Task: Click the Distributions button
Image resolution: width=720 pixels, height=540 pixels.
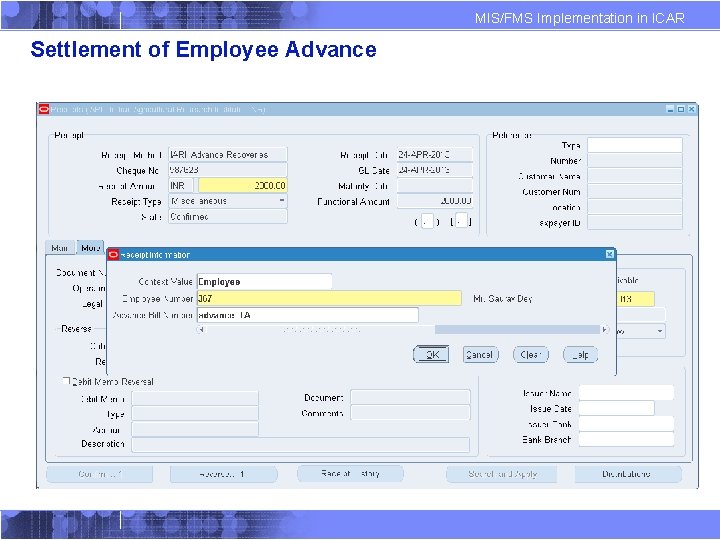Action: click(628, 474)
